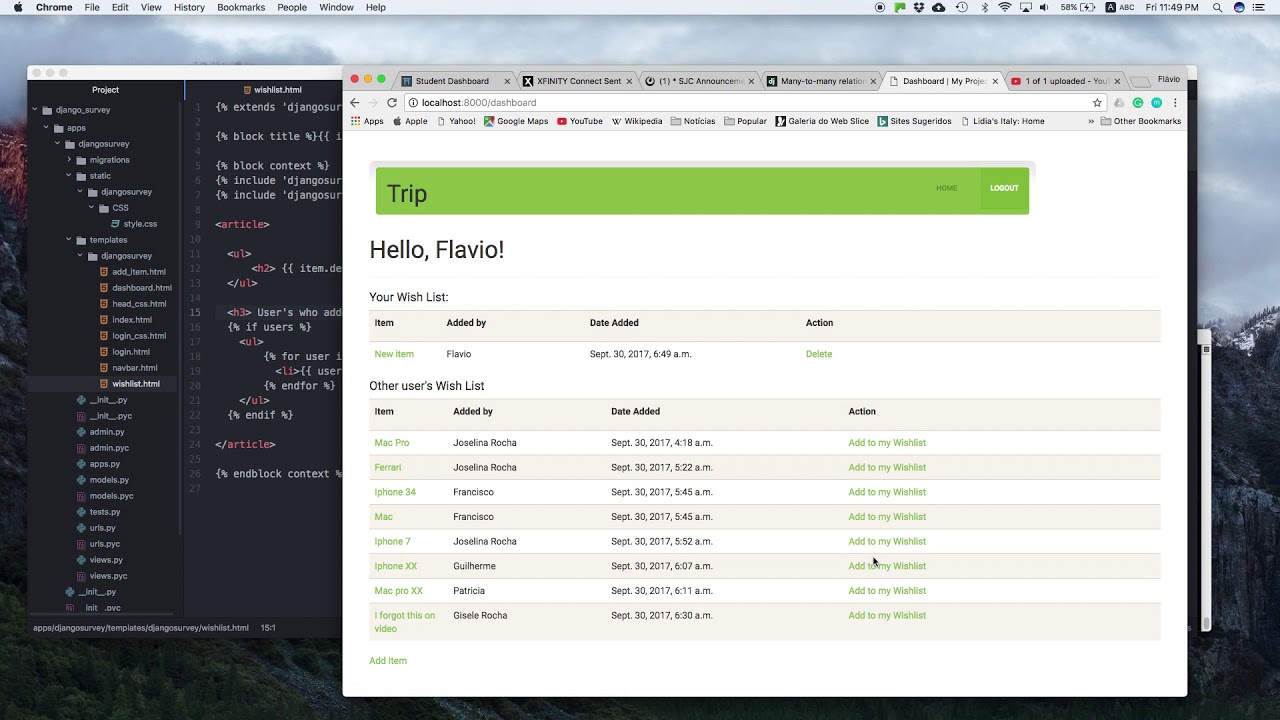Open the I forgot this on video link
Viewport: 1280px width, 720px height.
[405, 622]
